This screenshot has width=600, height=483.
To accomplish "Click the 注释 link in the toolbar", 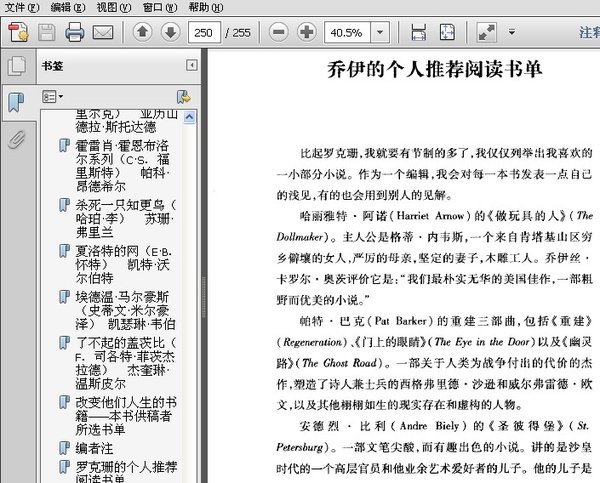I will (590, 33).
